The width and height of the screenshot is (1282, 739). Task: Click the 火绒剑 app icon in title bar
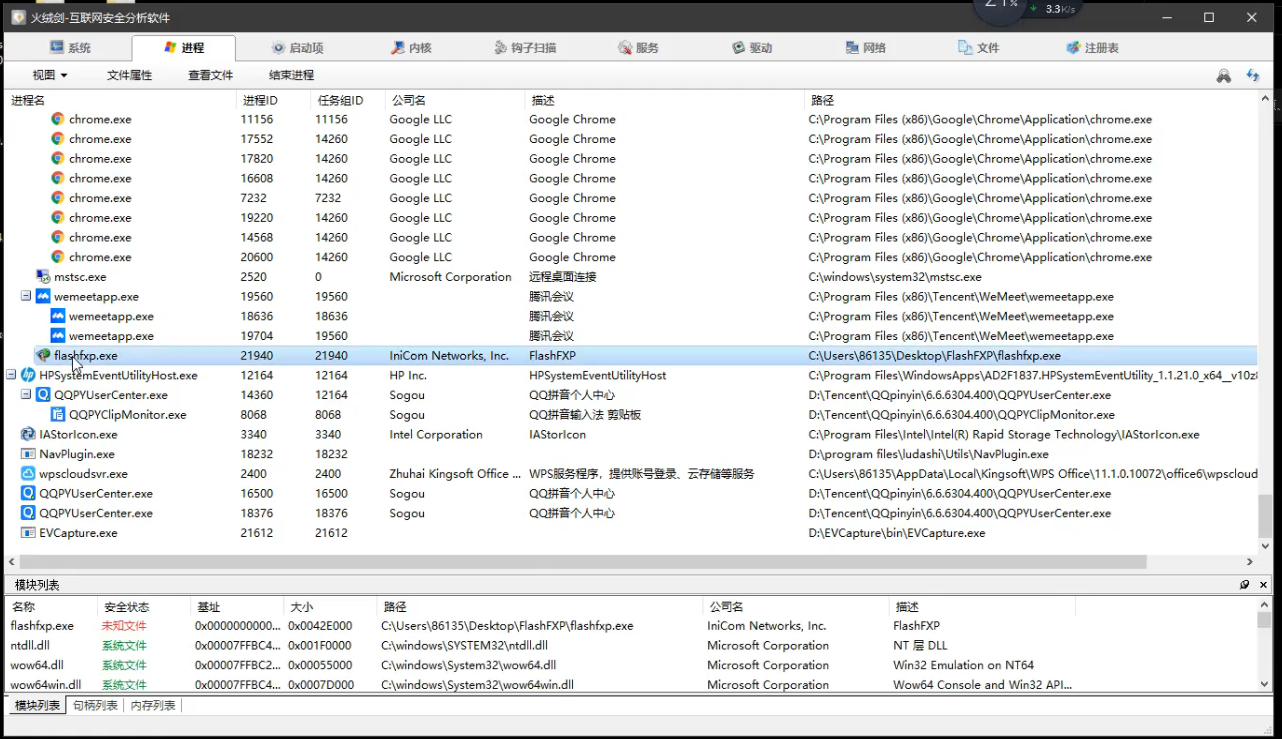coord(17,17)
